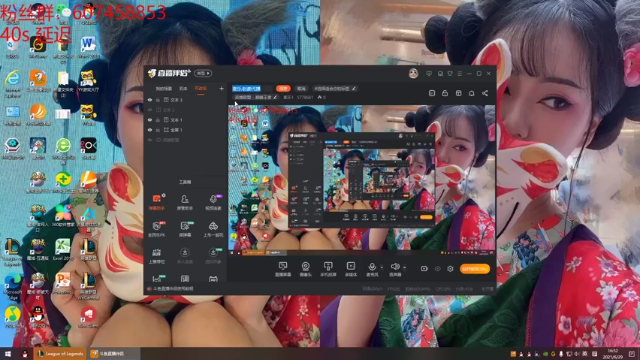640x360 pixels.
Task: Add a screen capture source in bottom bar
Action: click(283, 269)
